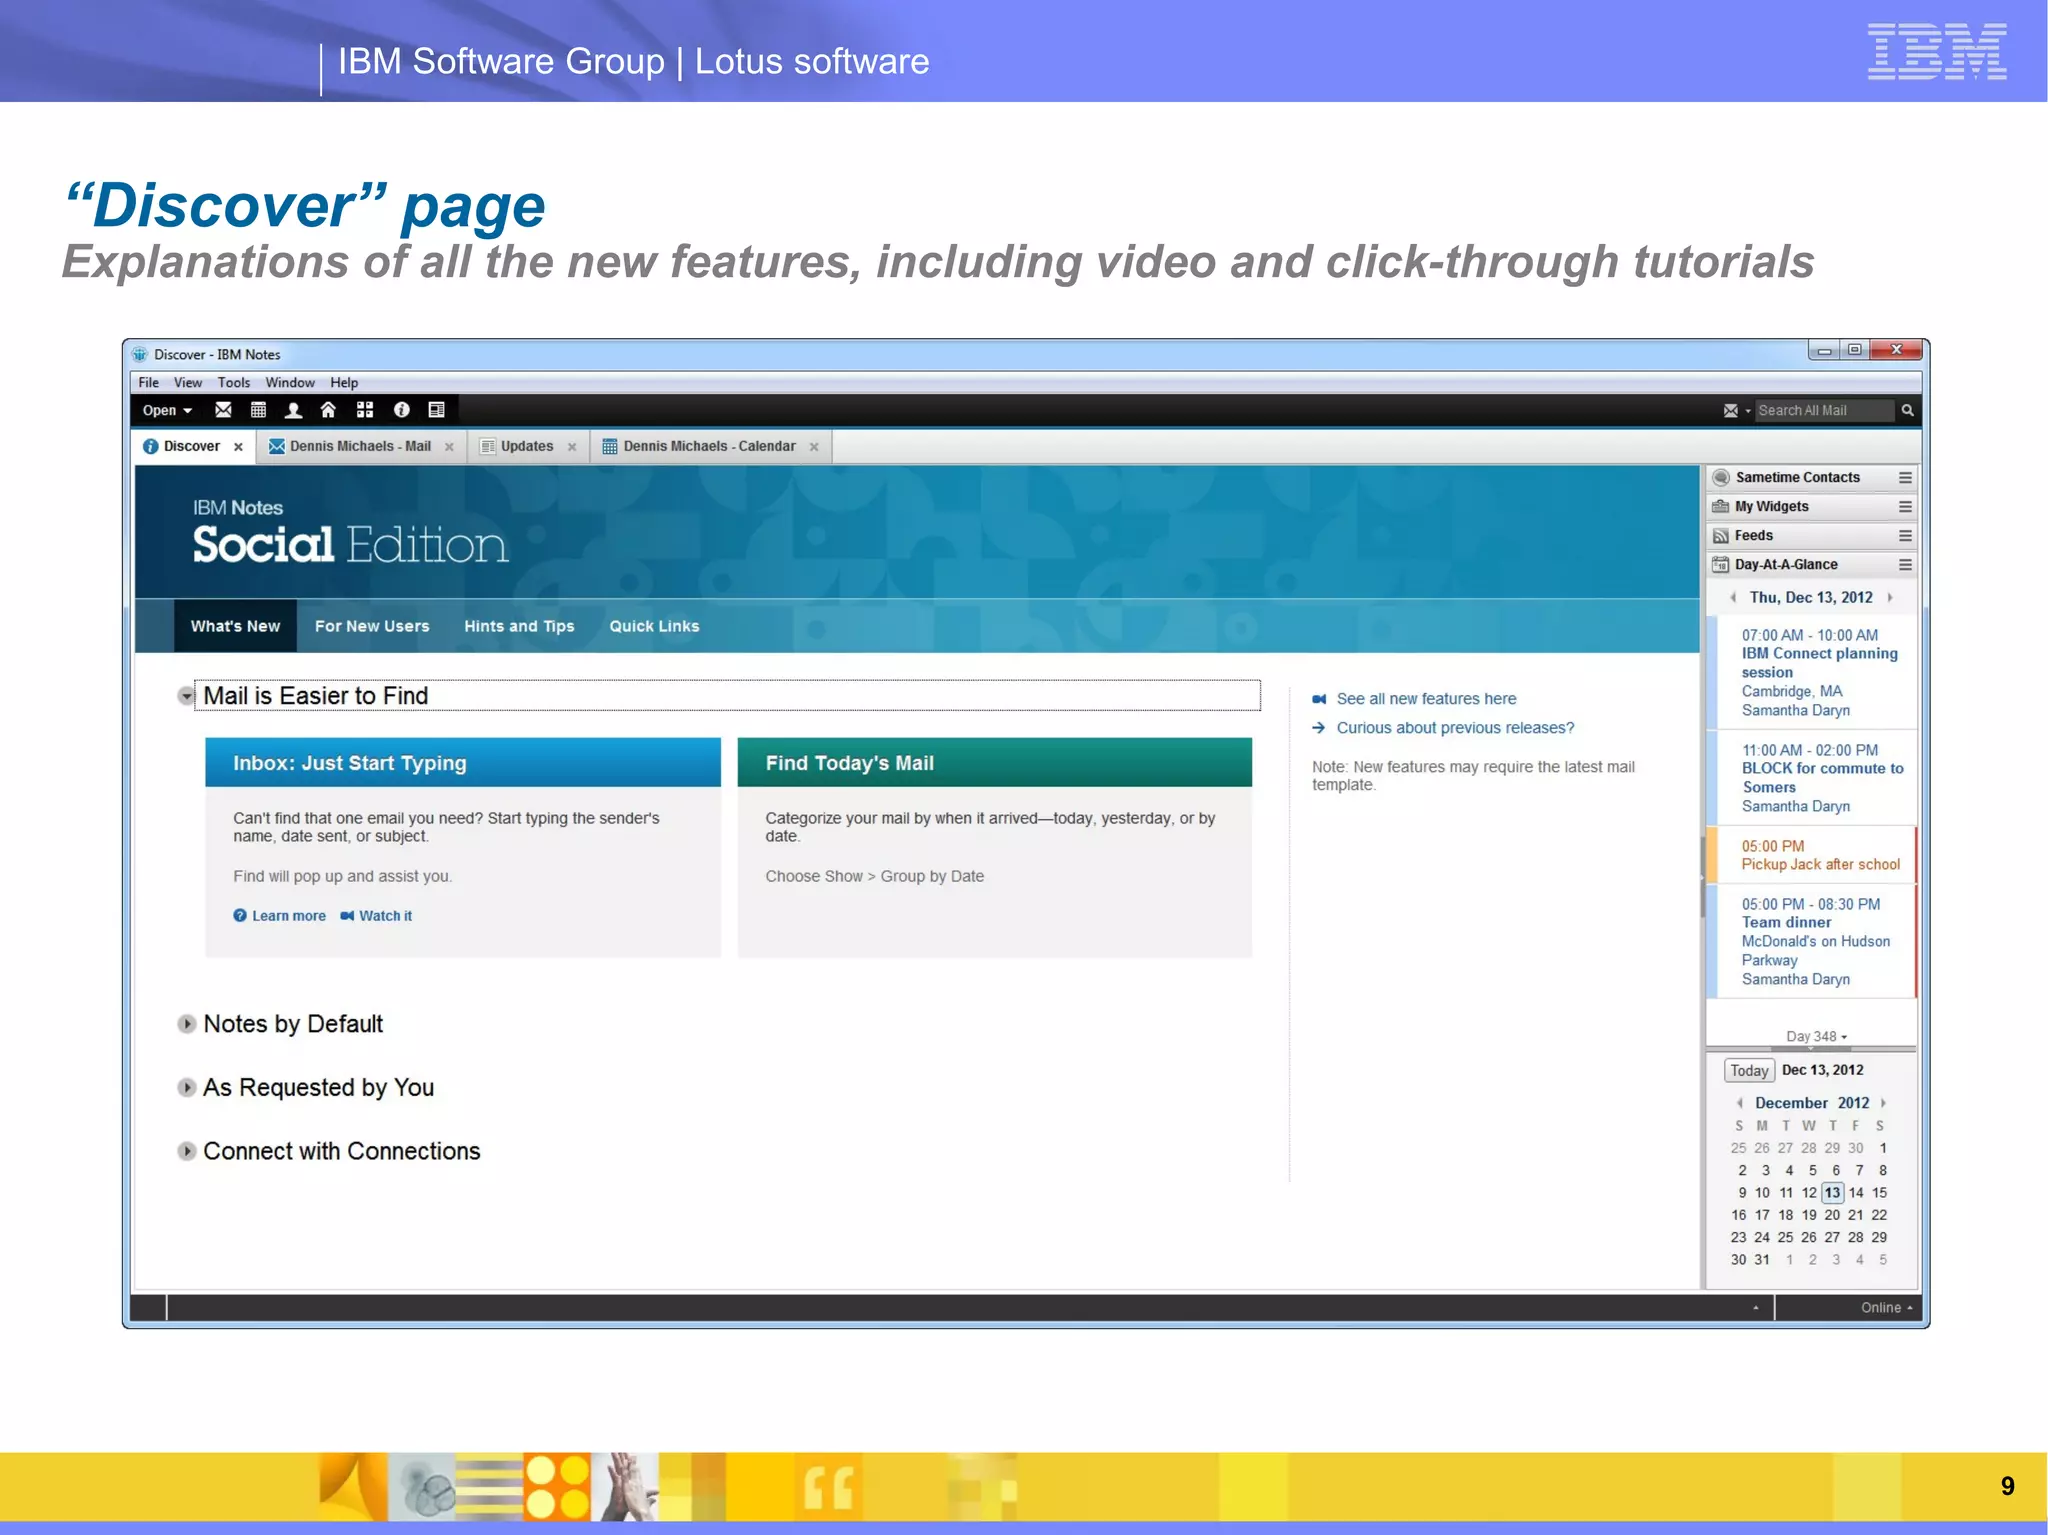2048x1535 pixels.
Task: Open Day-At-A-Glance panel menu
Action: [x=1905, y=565]
